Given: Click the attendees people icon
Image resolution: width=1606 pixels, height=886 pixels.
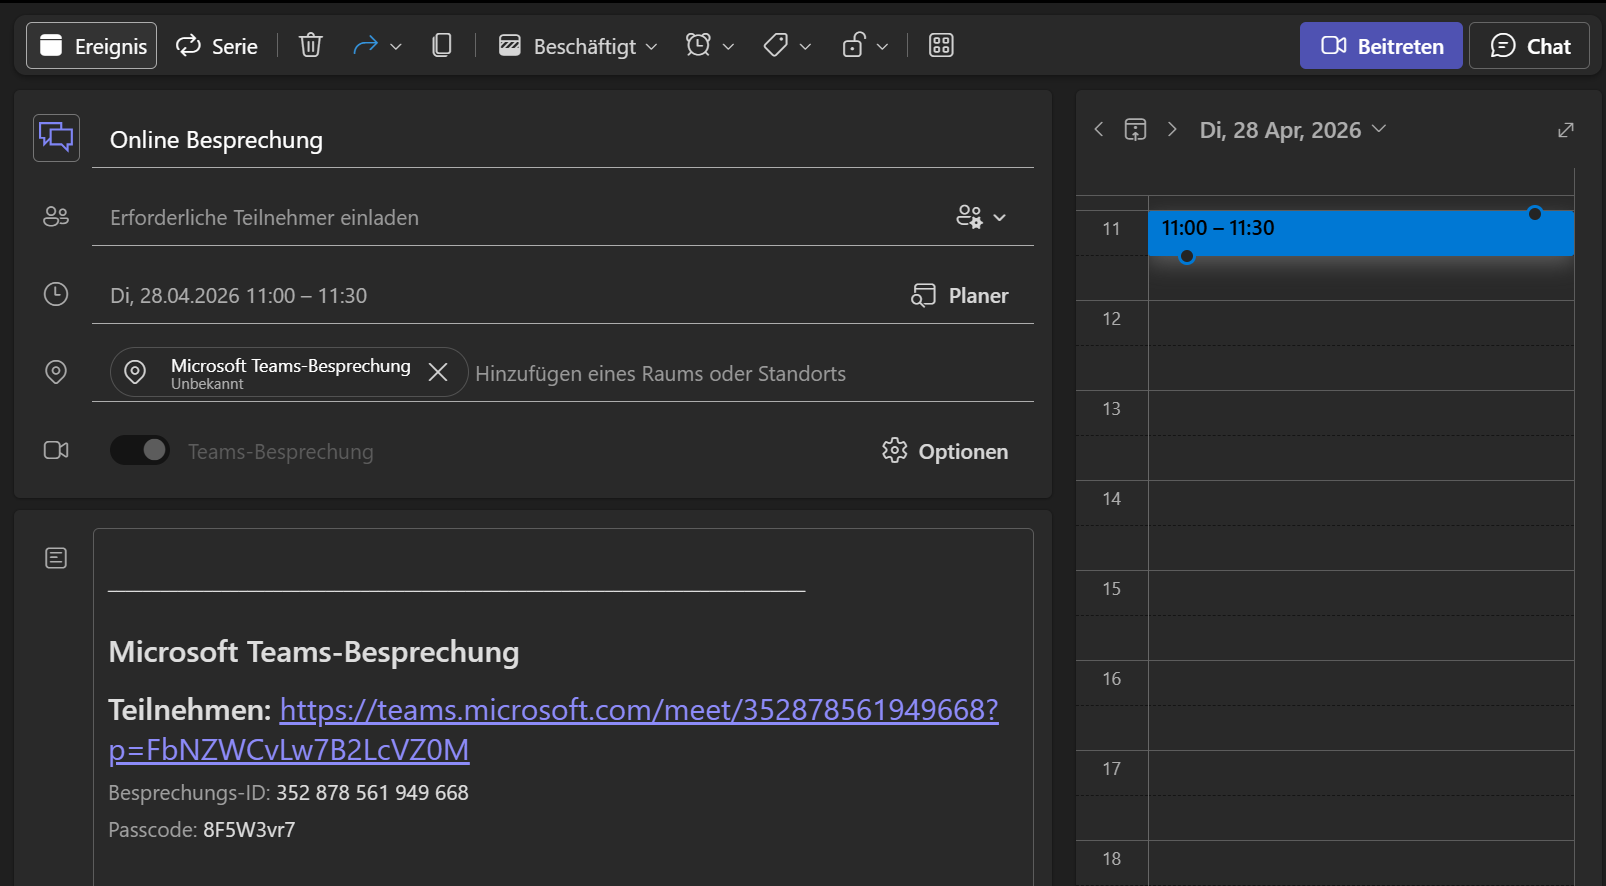Looking at the screenshot, I should coord(56,216).
